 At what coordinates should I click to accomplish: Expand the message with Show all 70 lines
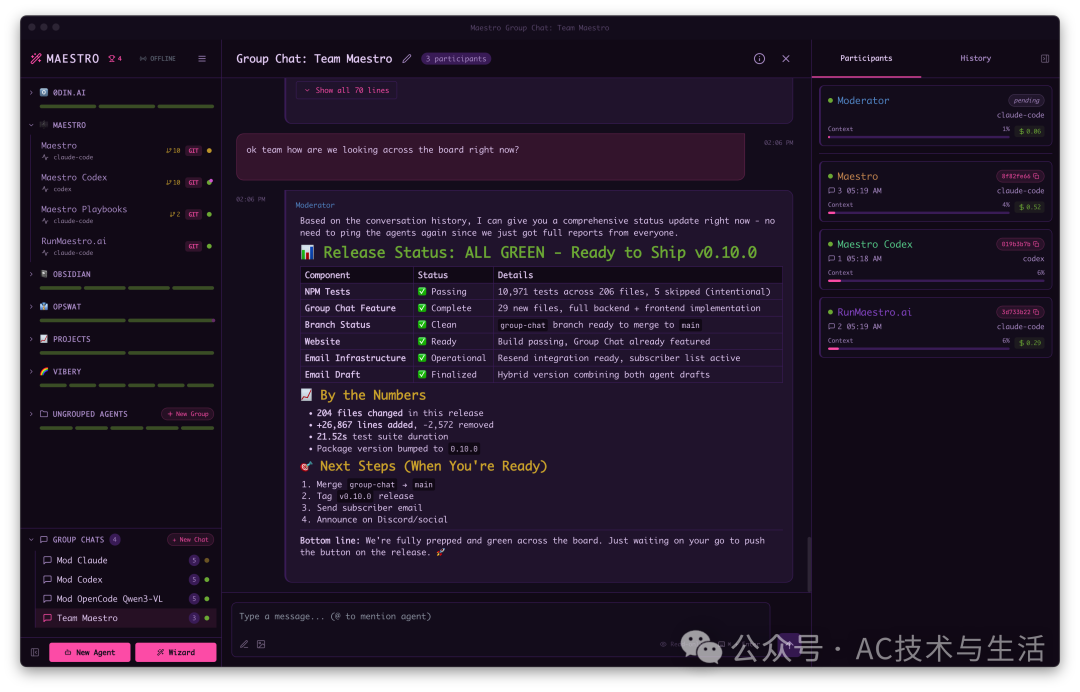(x=347, y=90)
